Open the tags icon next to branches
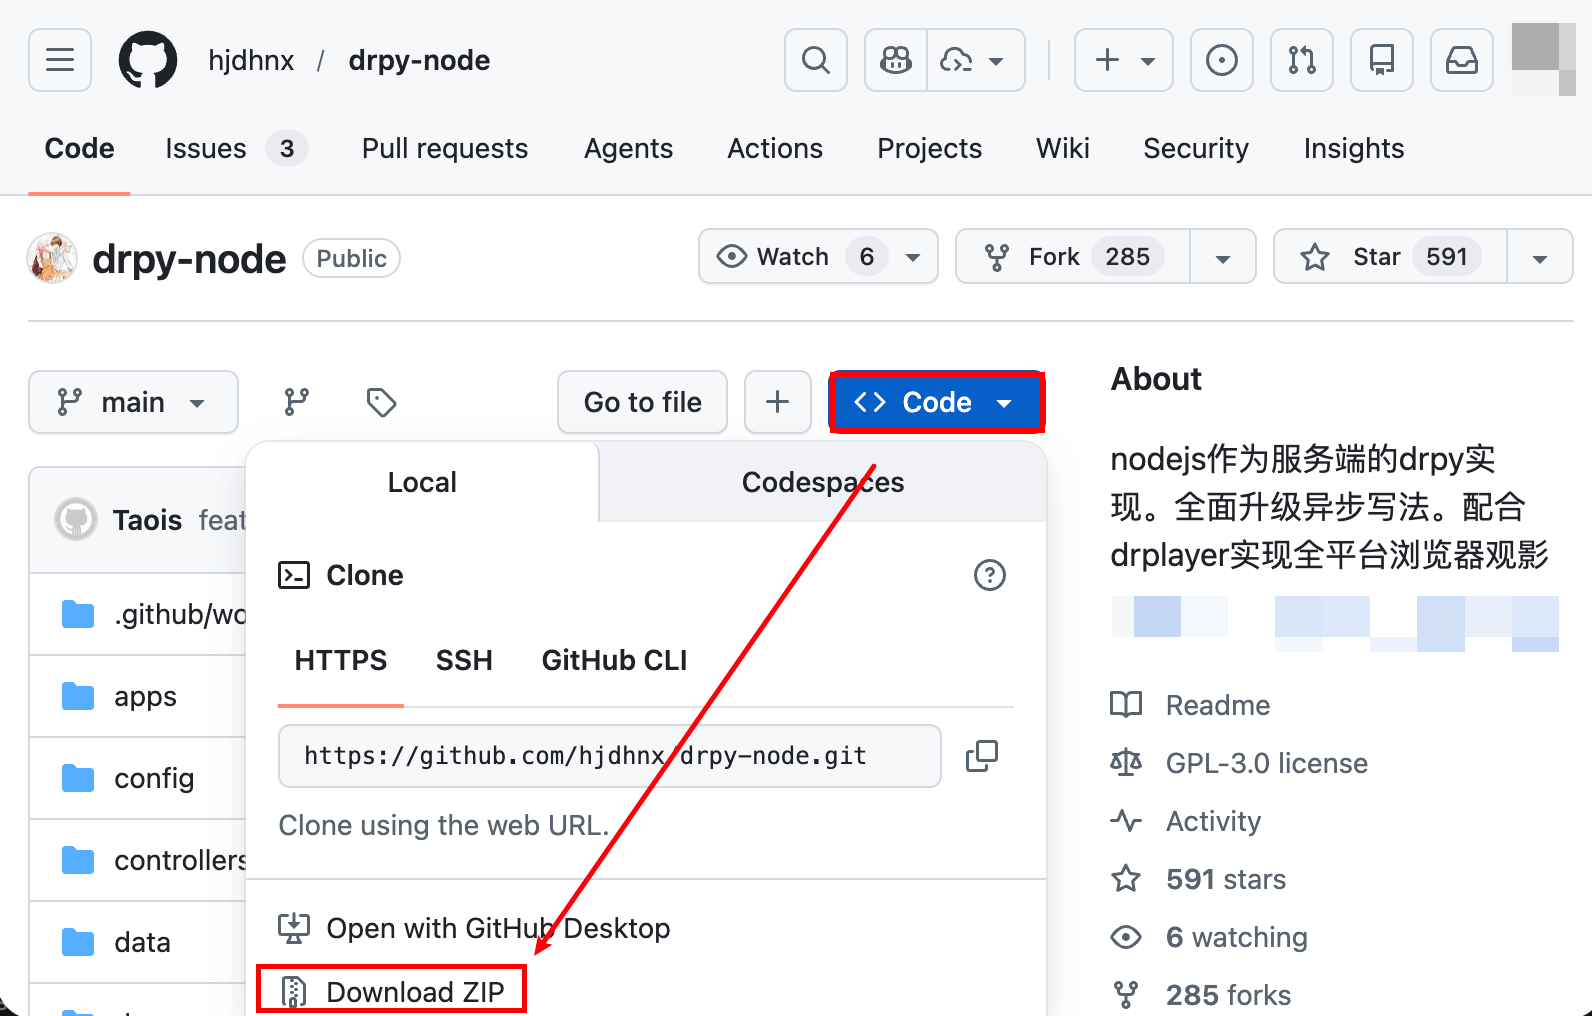Viewport: 1592px width, 1016px height. point(381,402)
